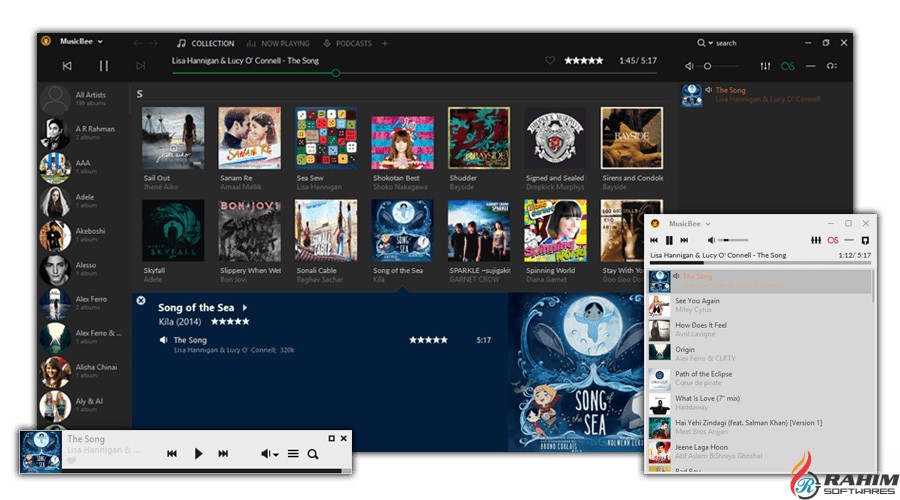Play Jeene Laga Hoon in playlist
Screen dimensions: 900x500
[759, 452]
